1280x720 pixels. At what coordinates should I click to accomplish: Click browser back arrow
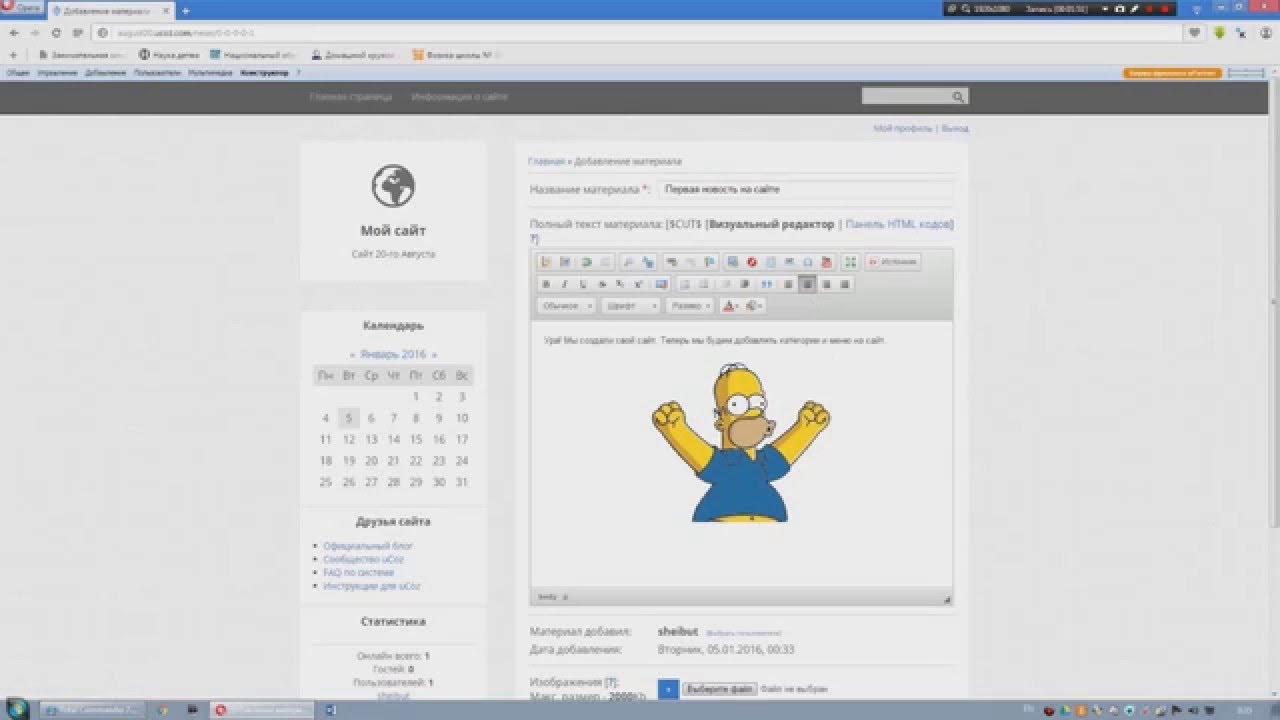point(14,32)
